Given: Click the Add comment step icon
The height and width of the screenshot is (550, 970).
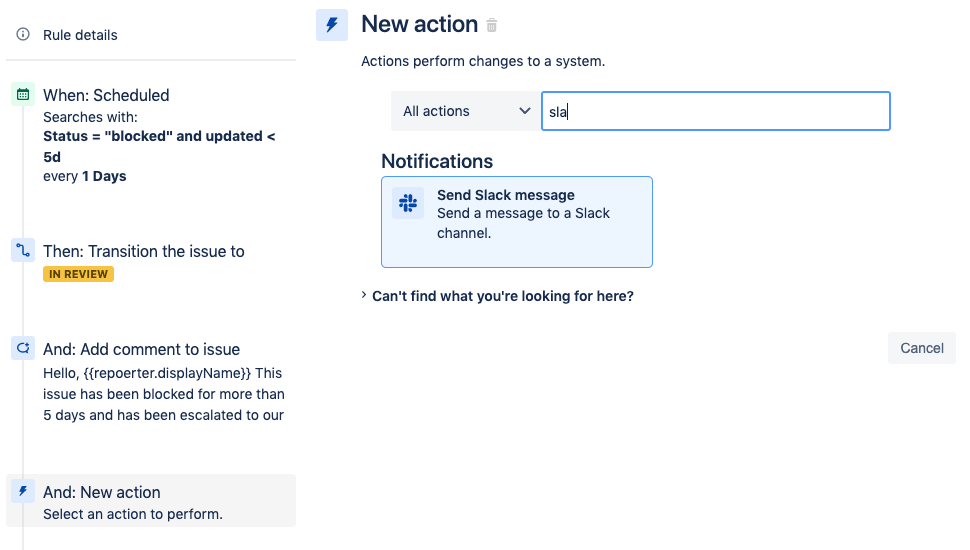Looking at the screenshot, I should point(23,349).
